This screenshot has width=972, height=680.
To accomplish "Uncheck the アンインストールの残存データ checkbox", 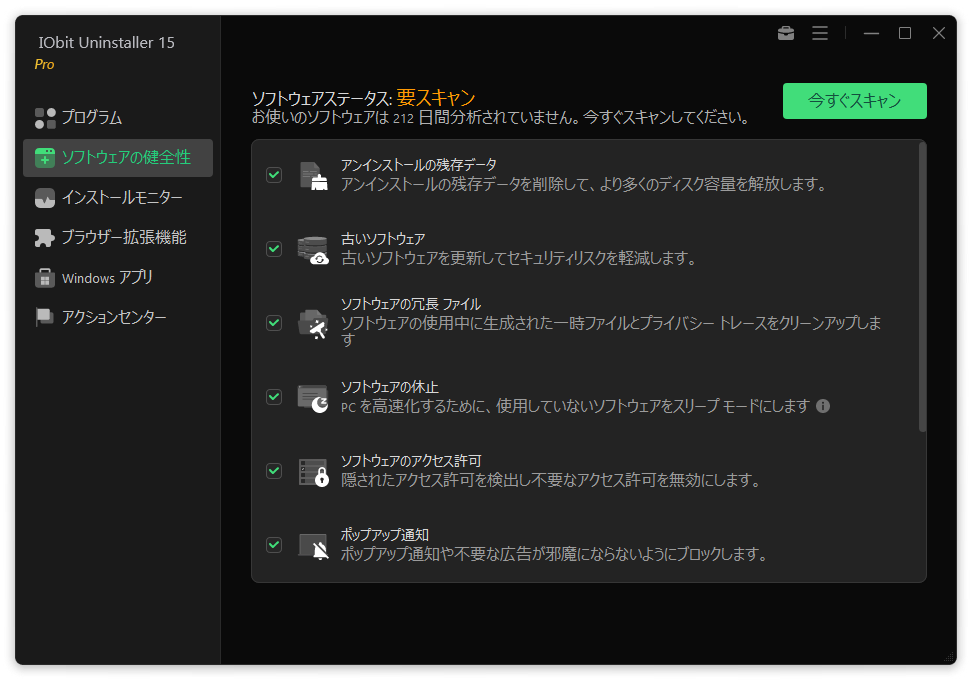I will (274, 175).
